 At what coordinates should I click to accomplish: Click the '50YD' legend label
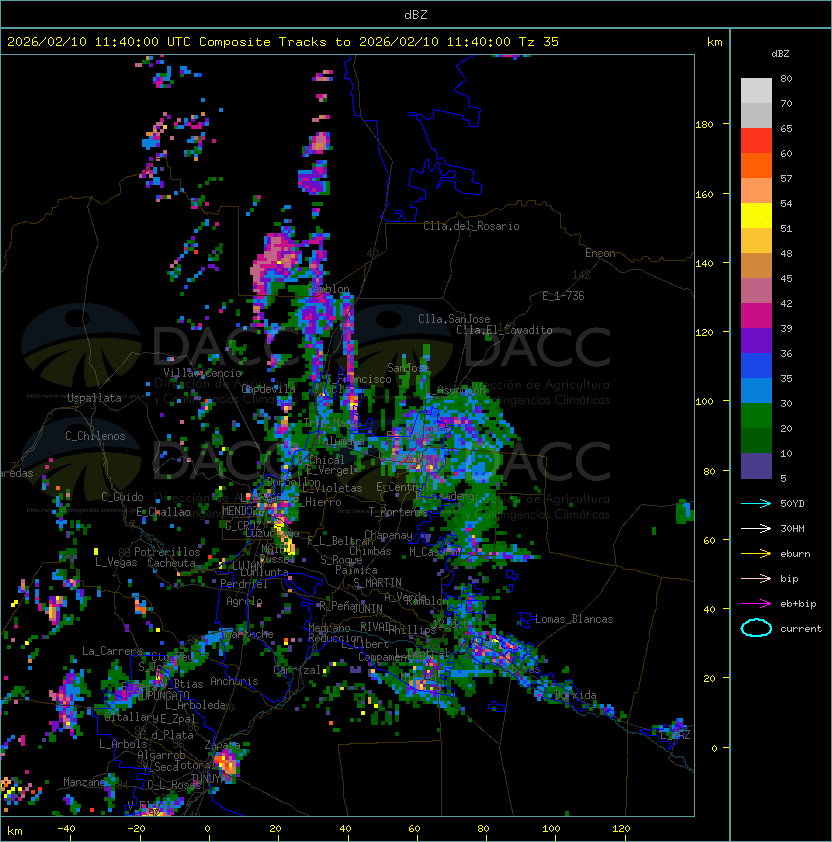click(x=792, y=503)
